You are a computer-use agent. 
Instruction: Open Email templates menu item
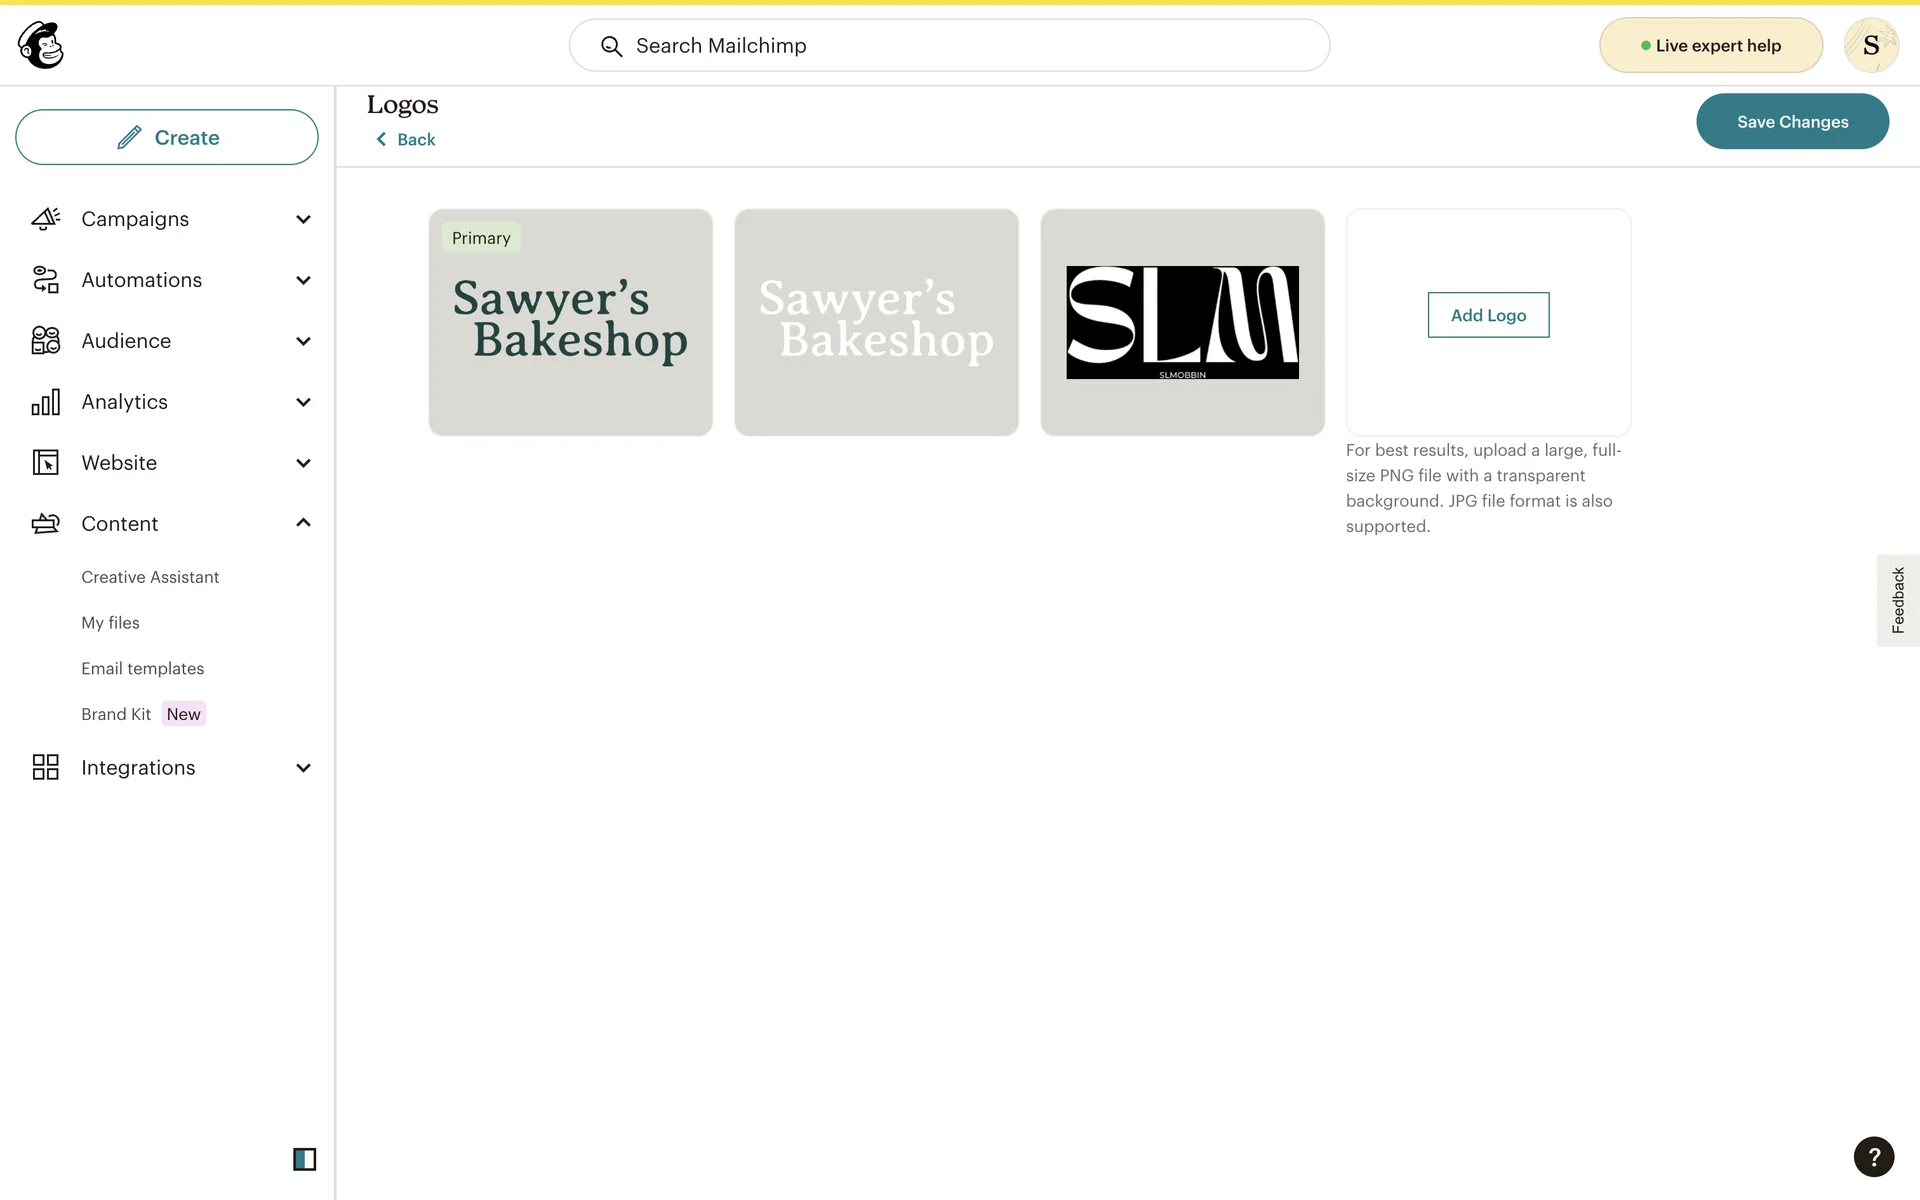pos(142,668)
